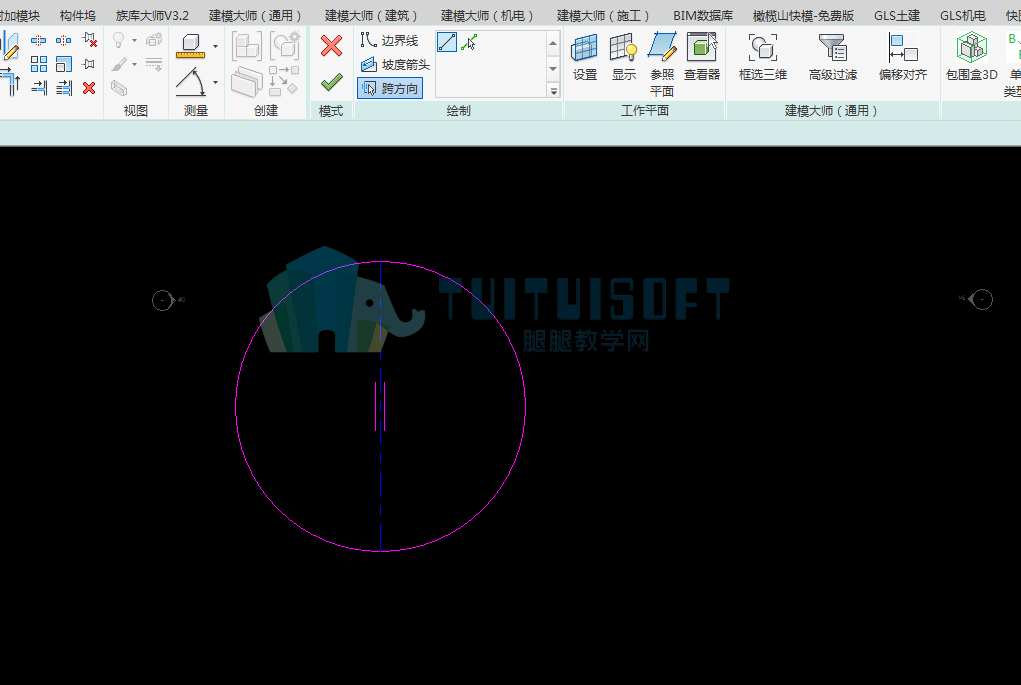The height and width of the screenshot is (685, 1021).
Task: Click draw gallery scroll-down arrow
Action: [553, 68]
